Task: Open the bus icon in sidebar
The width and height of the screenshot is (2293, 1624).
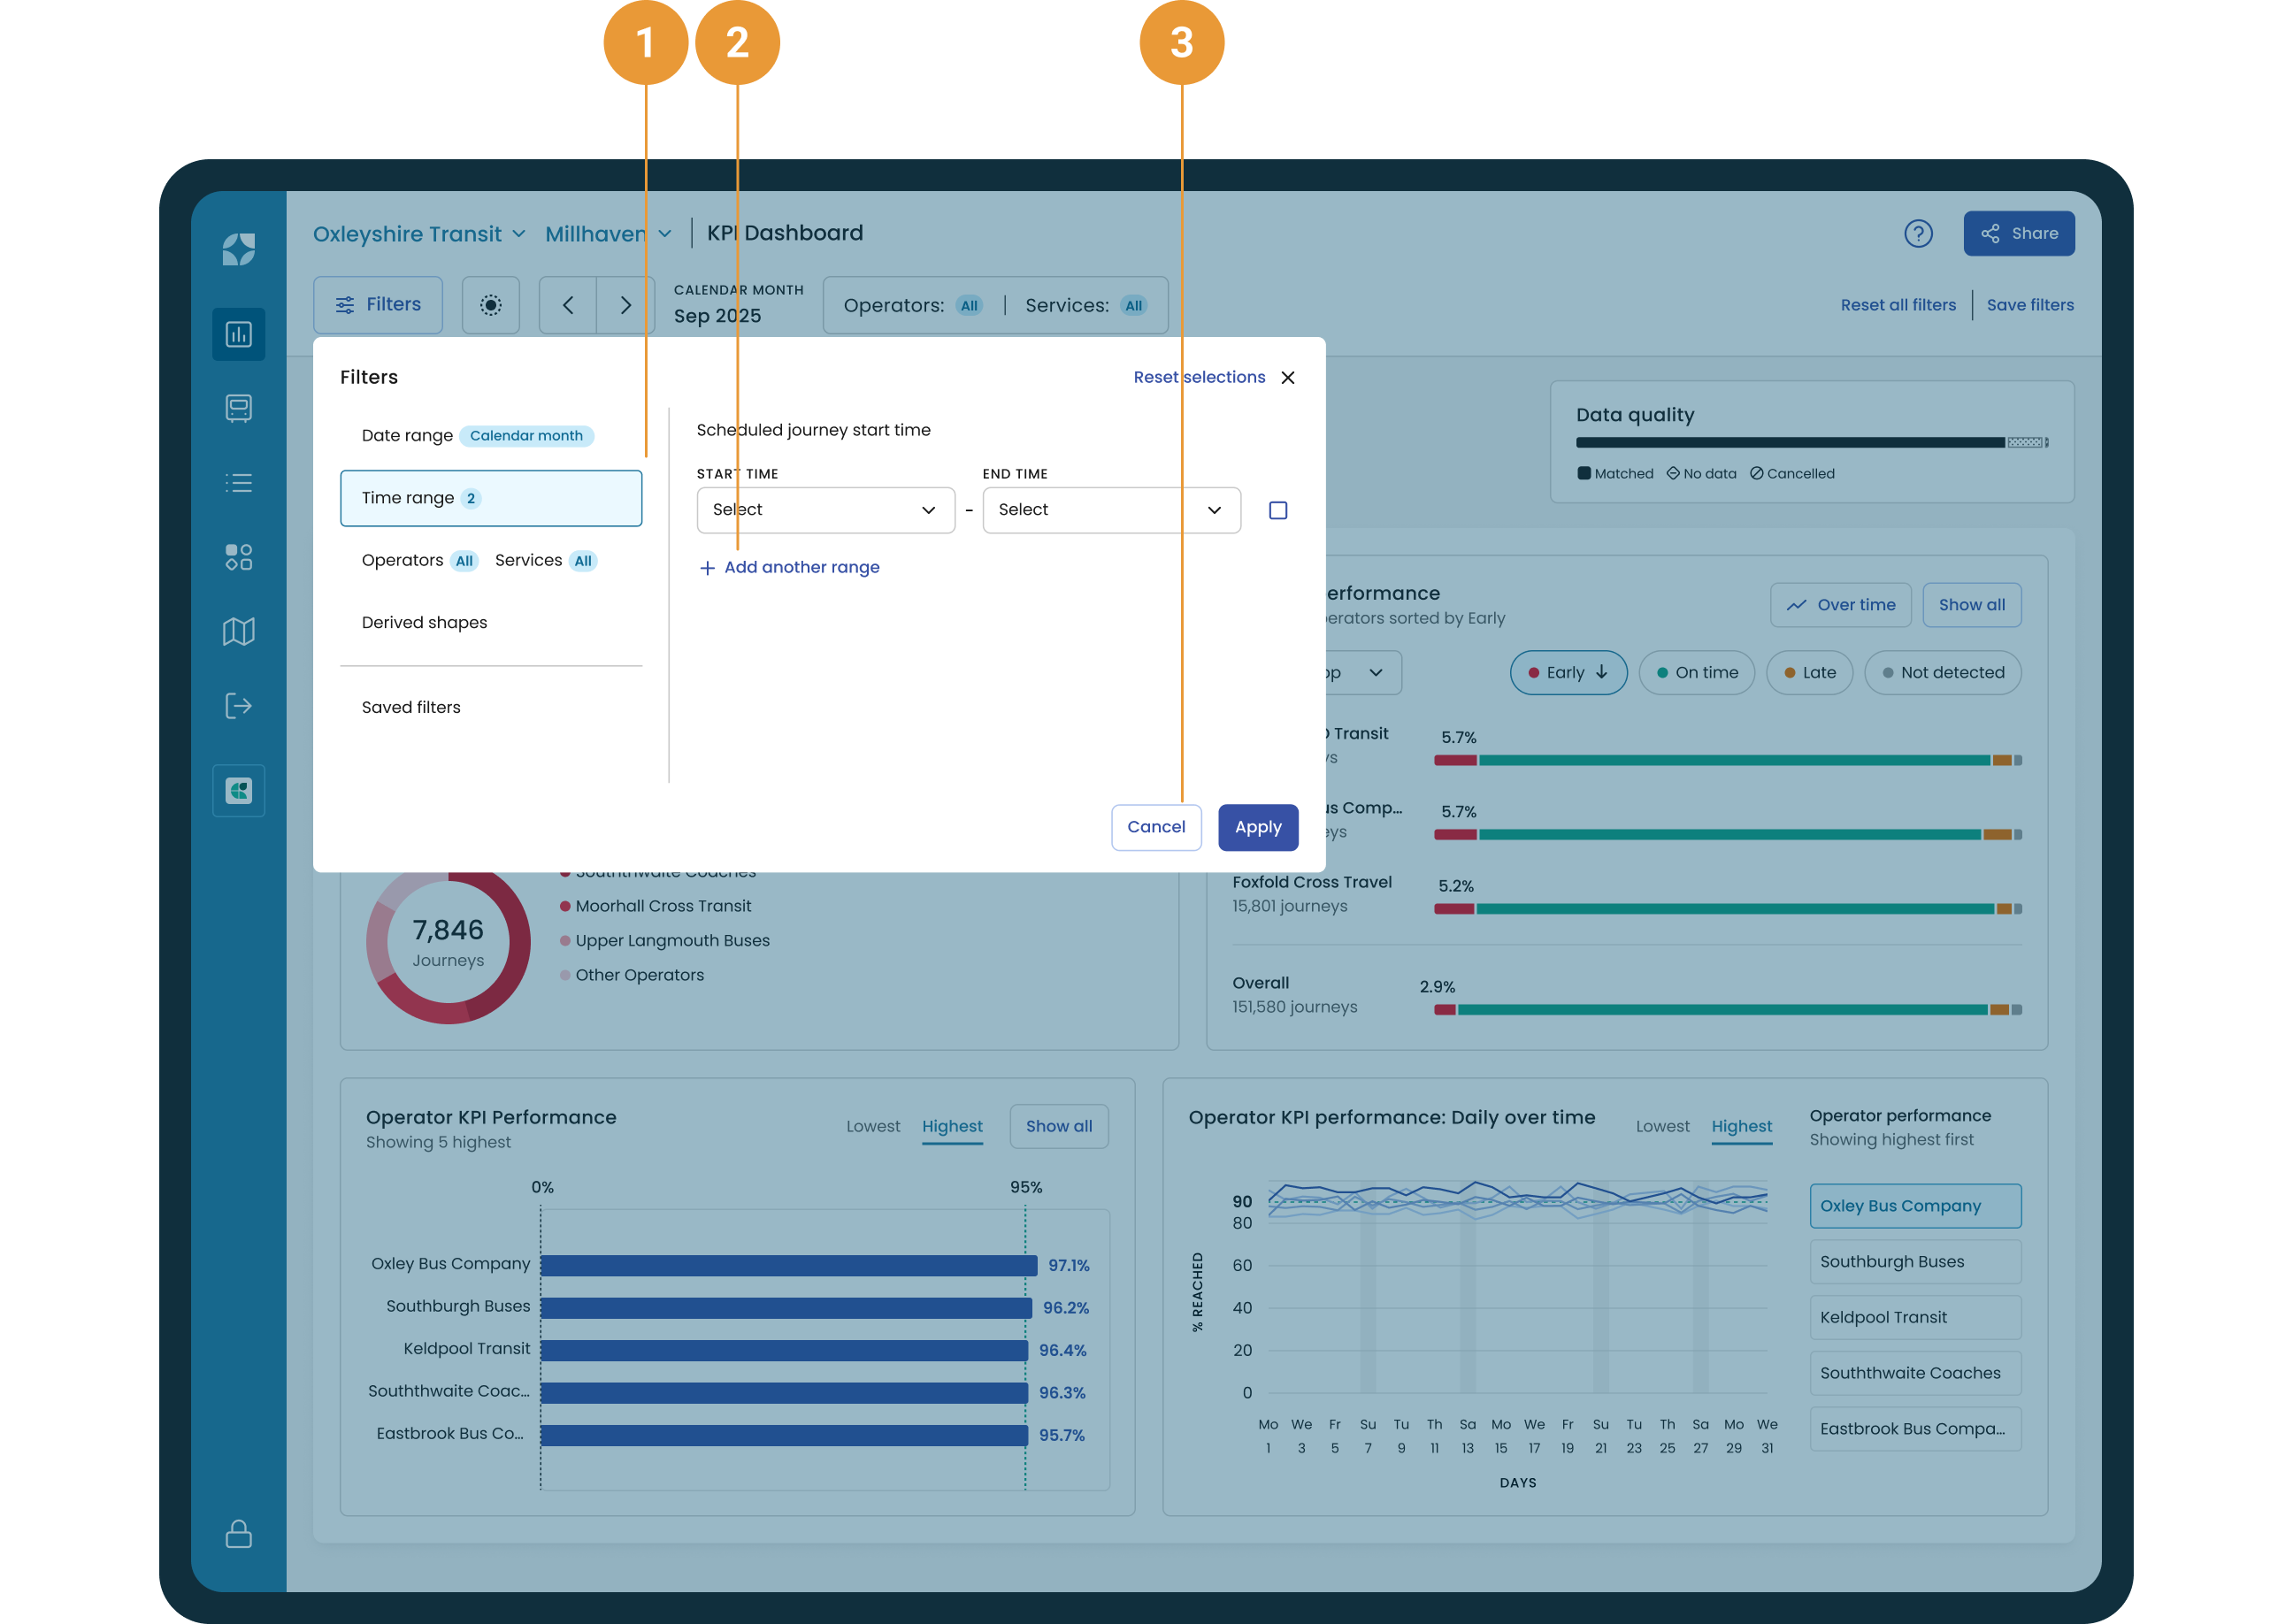Action: [x=238, y=408]
